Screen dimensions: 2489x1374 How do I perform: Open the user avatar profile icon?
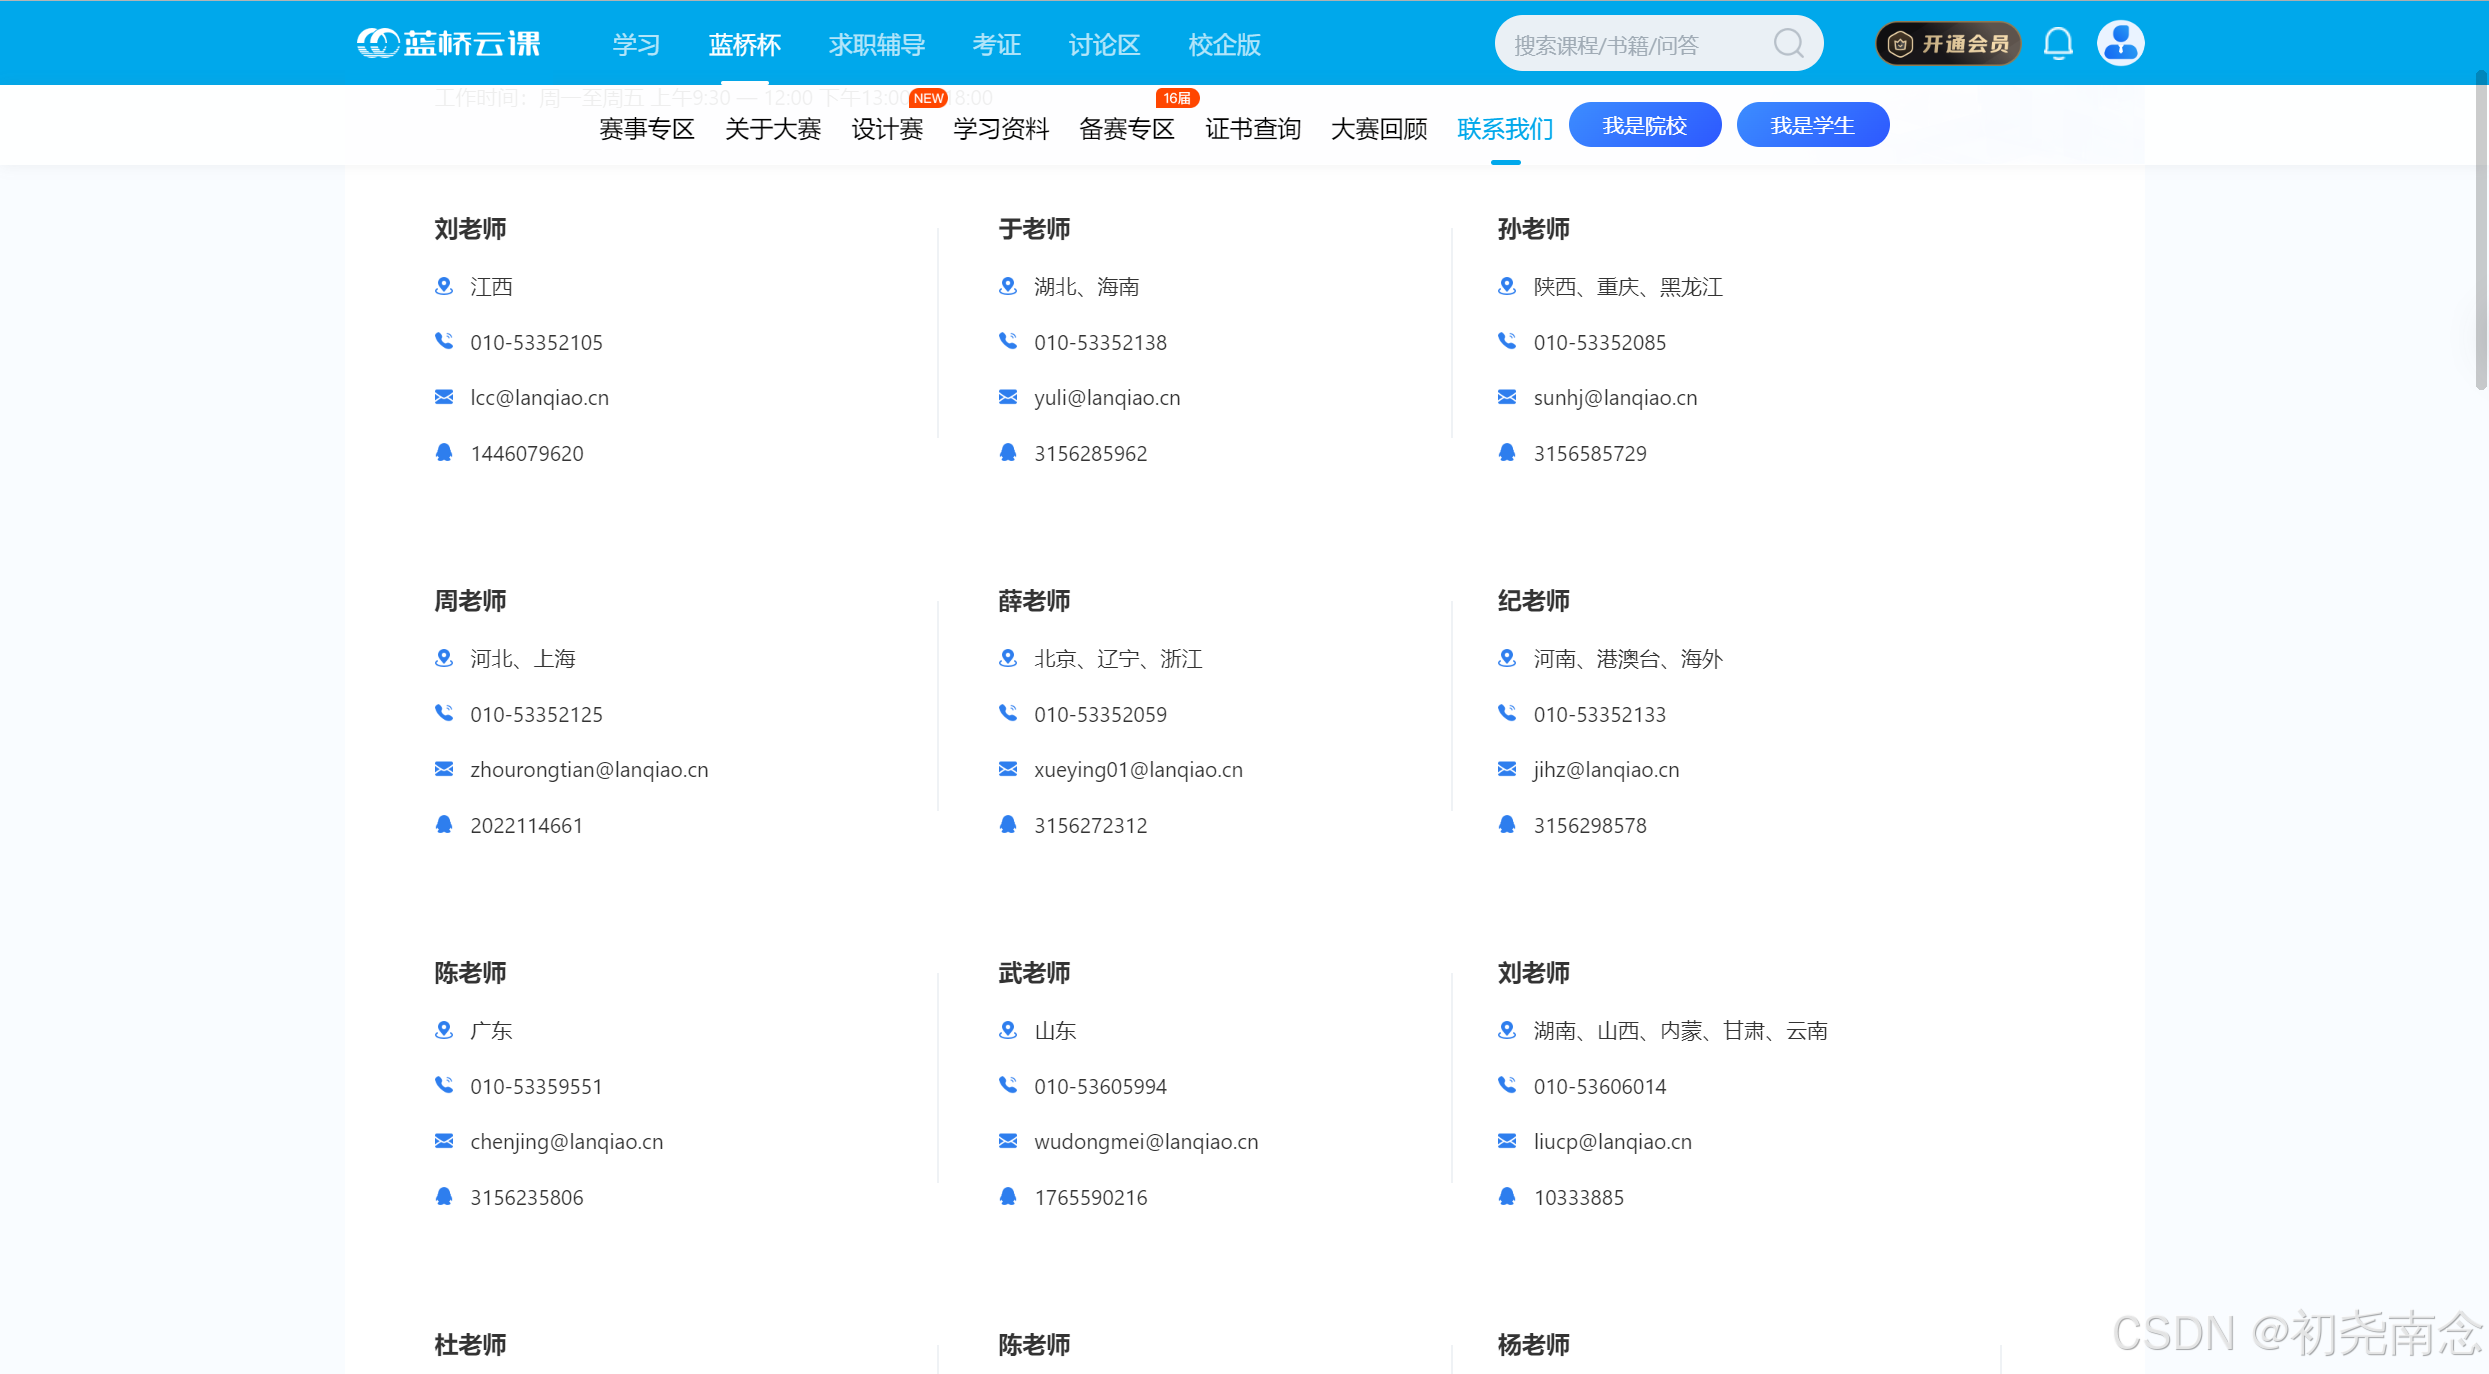click(x=2120, y=44)
